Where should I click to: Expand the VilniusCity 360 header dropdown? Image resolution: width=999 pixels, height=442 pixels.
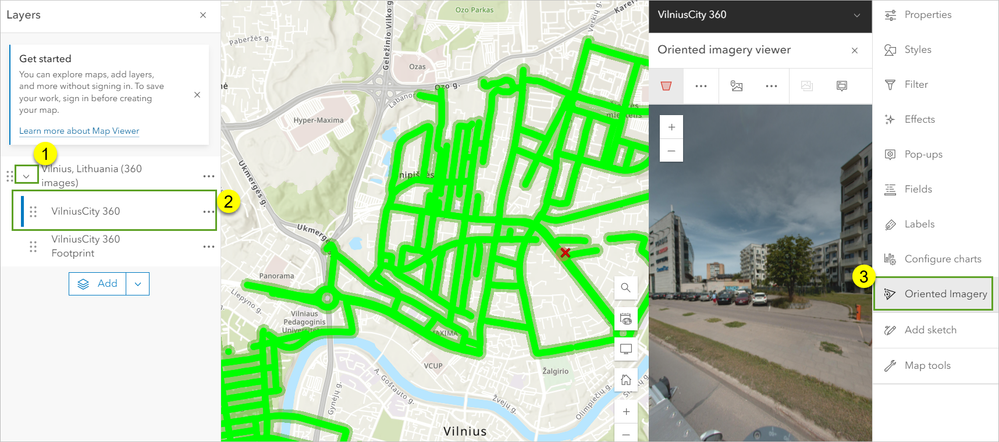[856, 15]
